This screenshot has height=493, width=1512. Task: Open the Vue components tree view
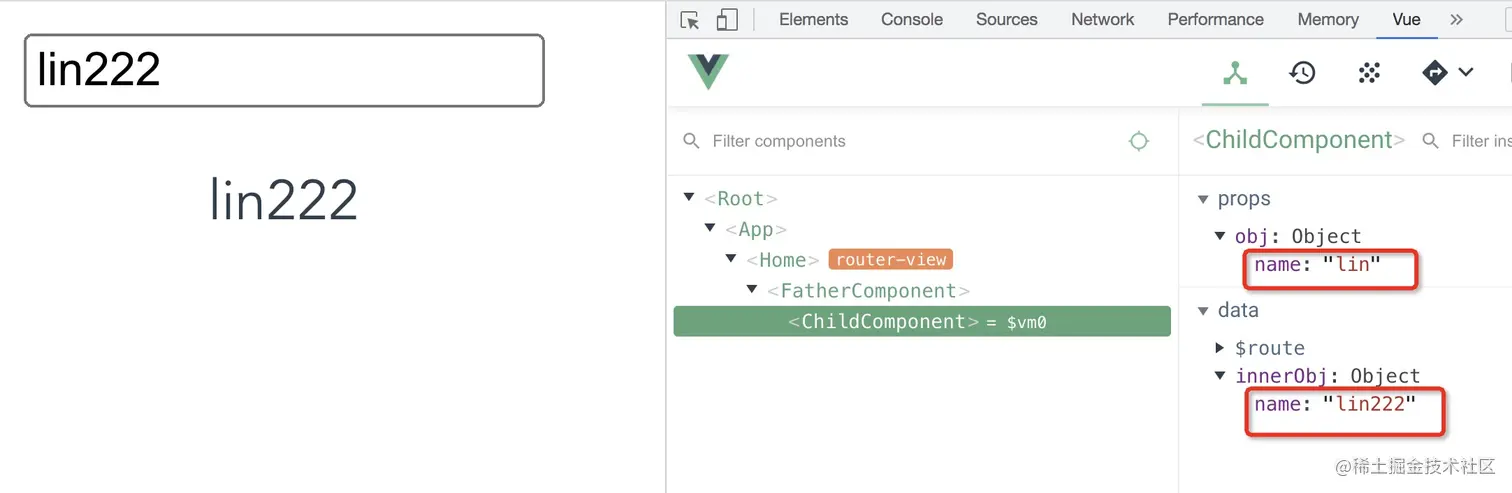pyautogui.click(x=1235, y=73)
